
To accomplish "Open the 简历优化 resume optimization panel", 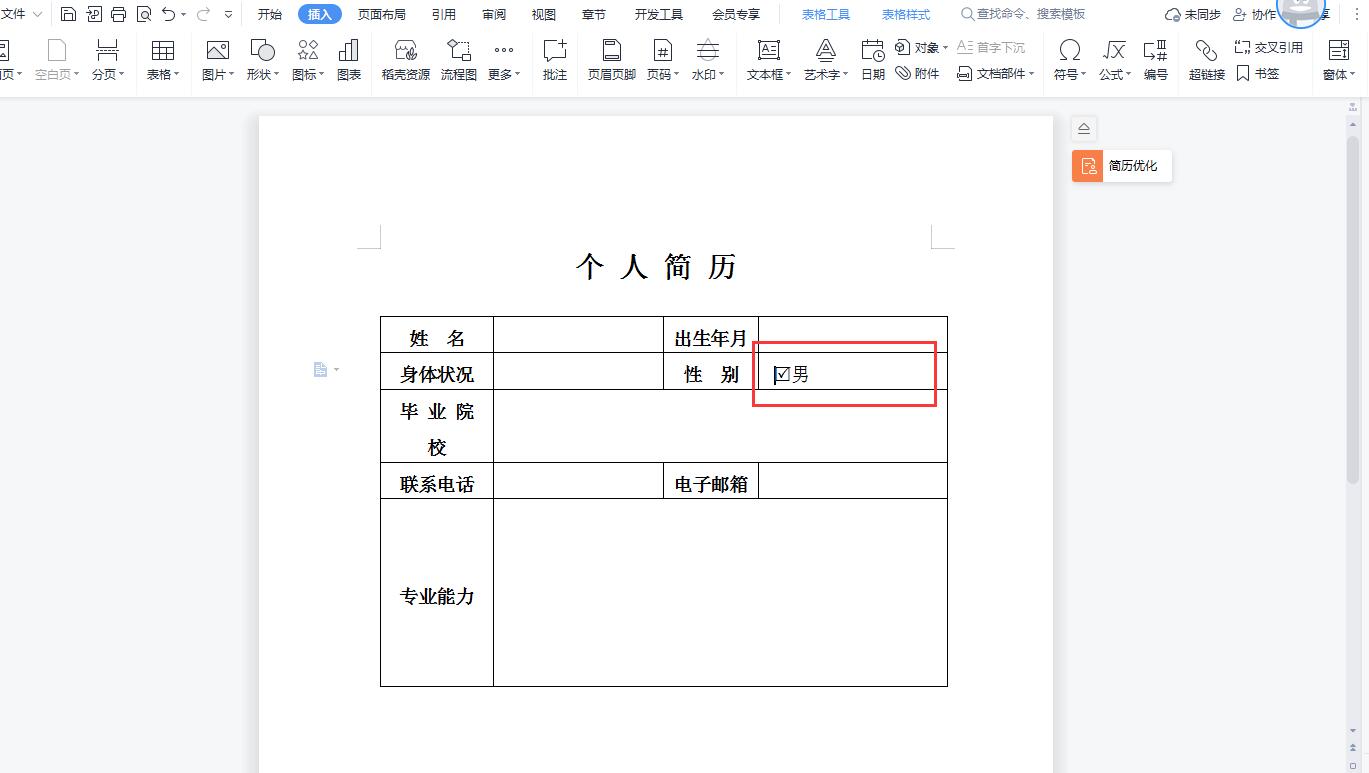I will coord(1120,166).
